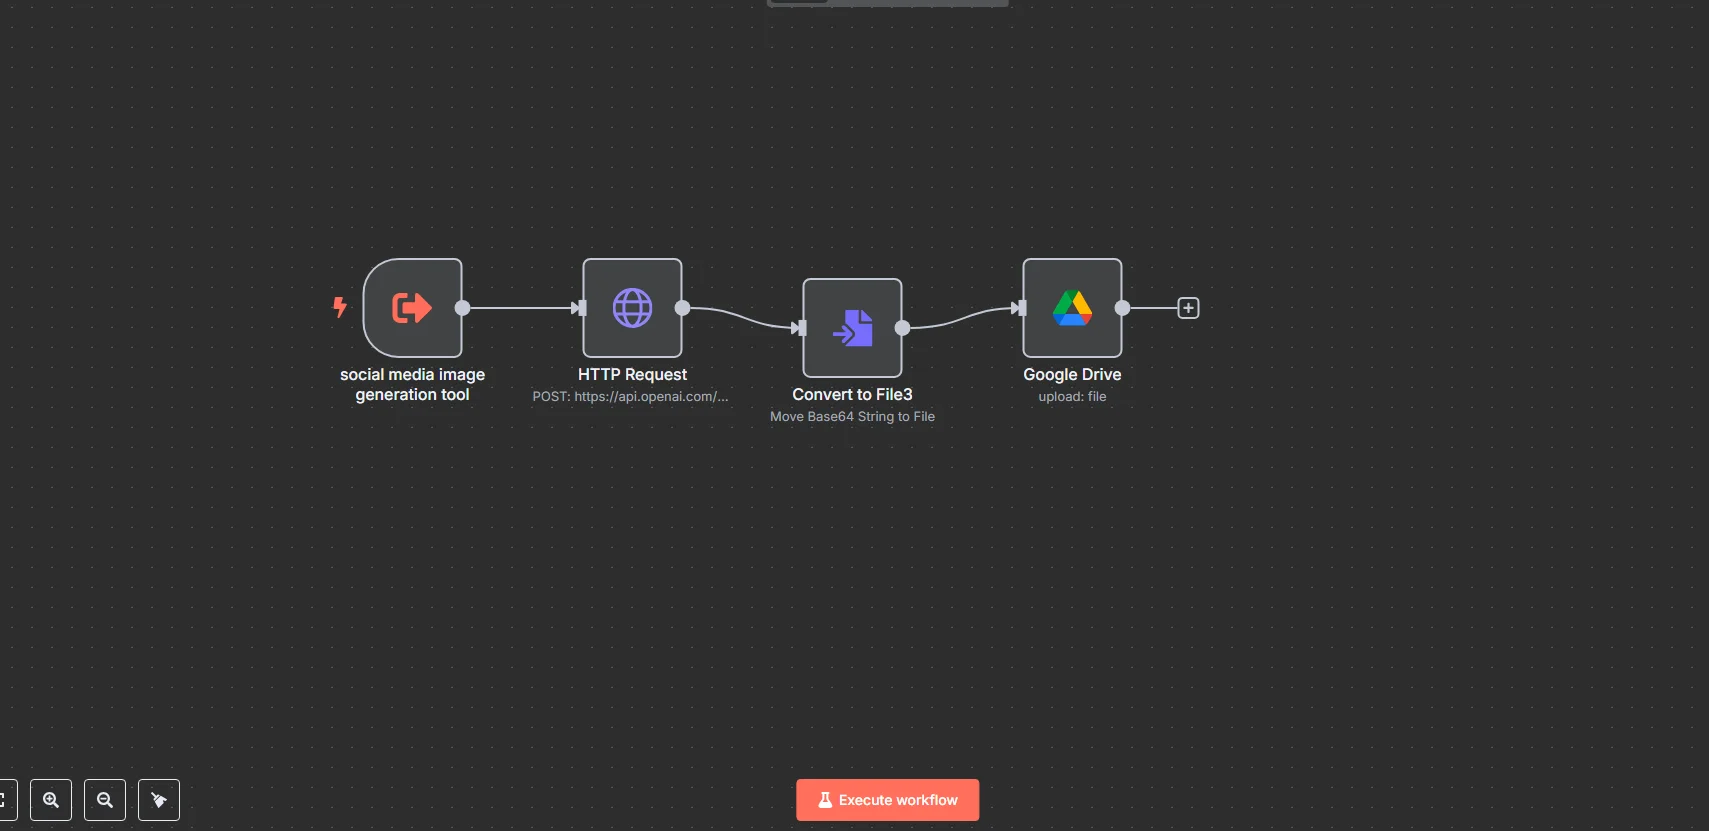This screenshot has width=1709, height=831.
Task: Click the Google Drive output connector dot
Action: (1122, 308)
